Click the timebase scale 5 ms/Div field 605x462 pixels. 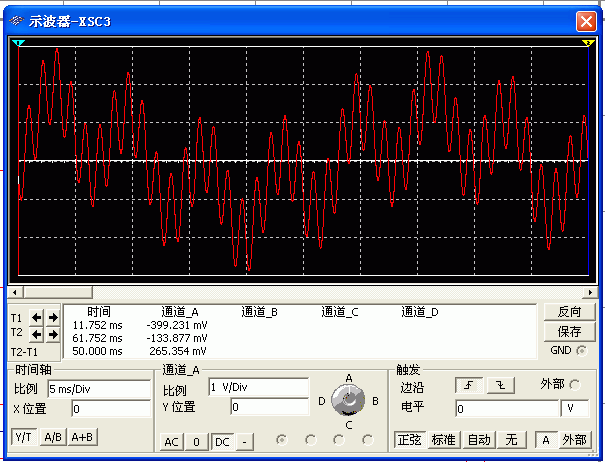98,388
